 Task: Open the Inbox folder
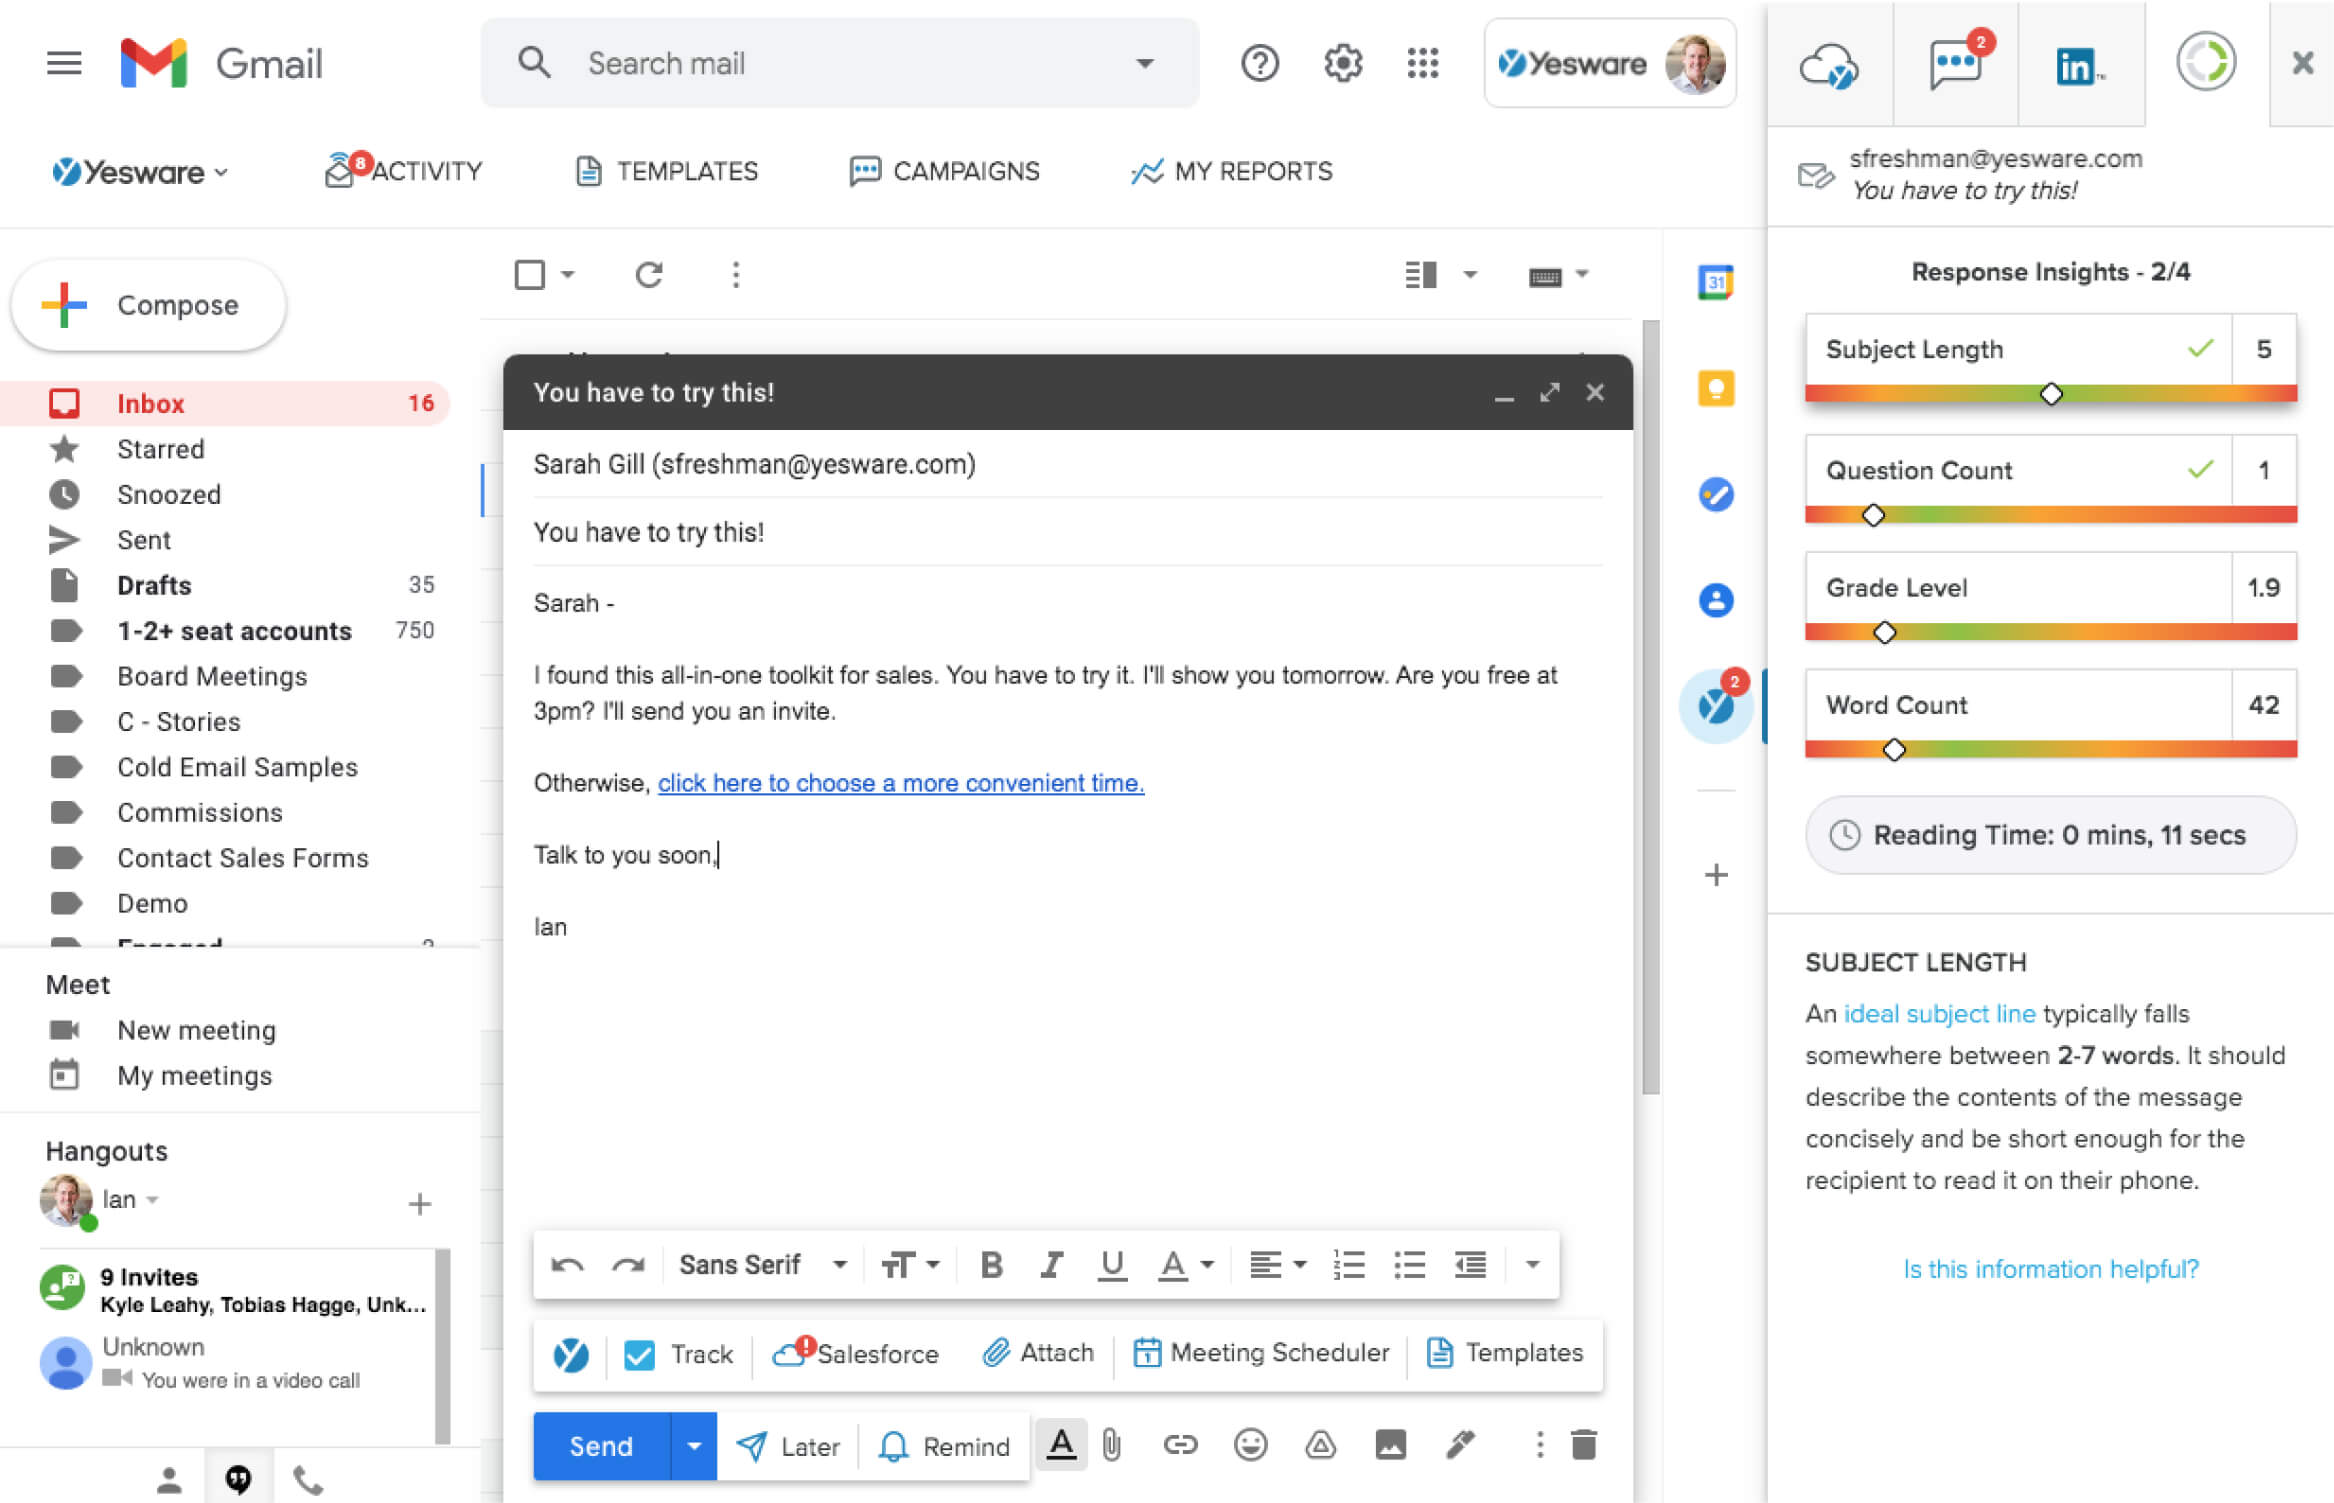[x=225, y=403]
